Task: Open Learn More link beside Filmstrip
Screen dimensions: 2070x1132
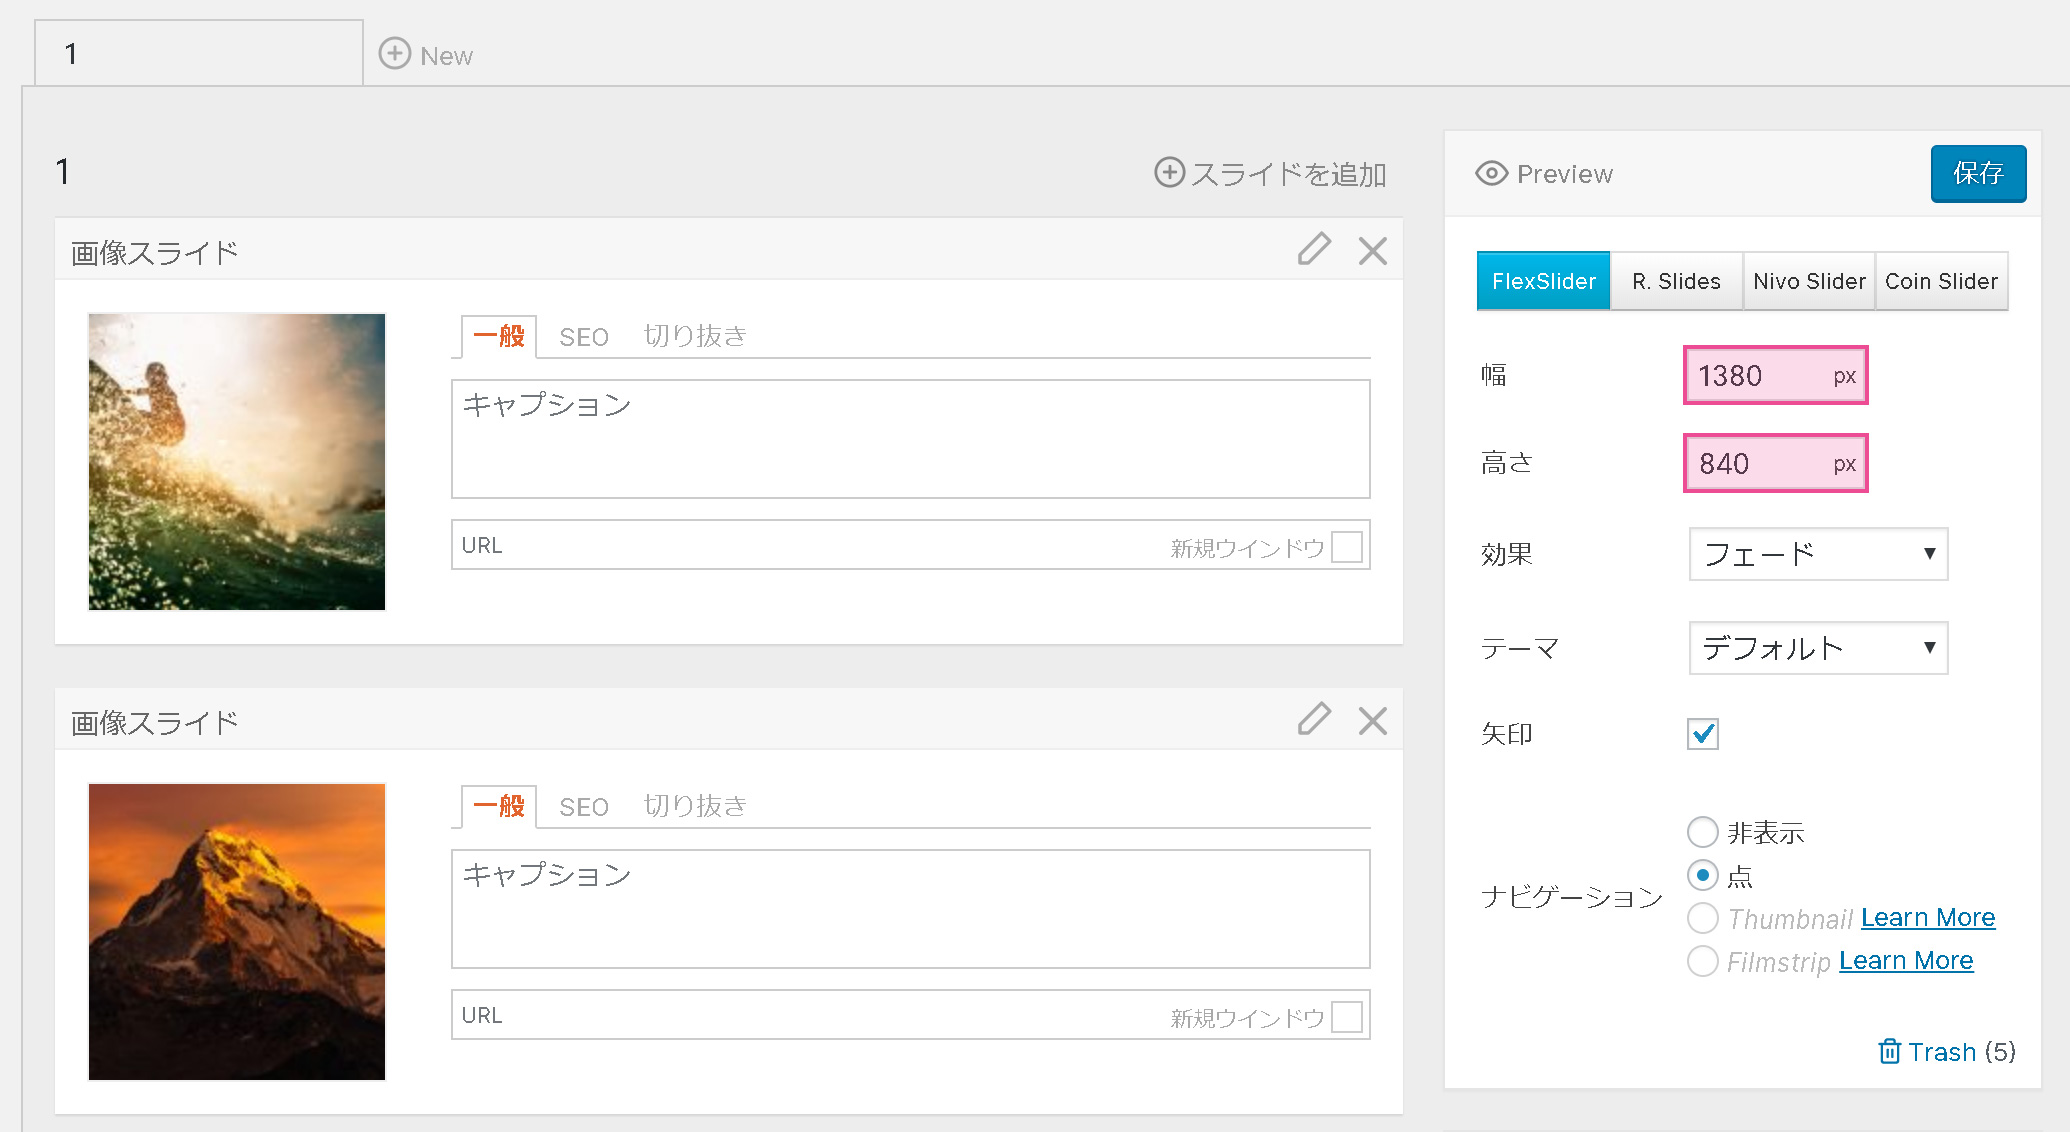Action: pos(1905,961)
